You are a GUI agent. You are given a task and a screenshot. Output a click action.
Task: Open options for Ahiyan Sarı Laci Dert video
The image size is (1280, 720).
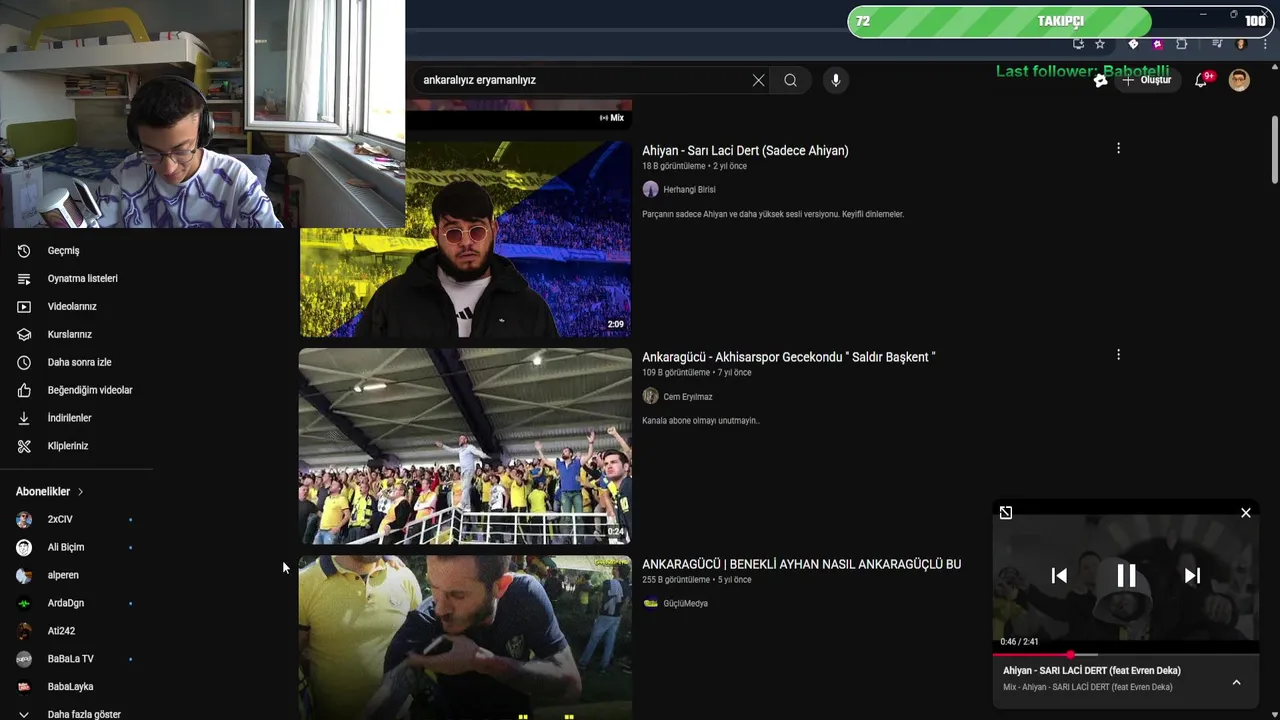[x=1118, y=148]
